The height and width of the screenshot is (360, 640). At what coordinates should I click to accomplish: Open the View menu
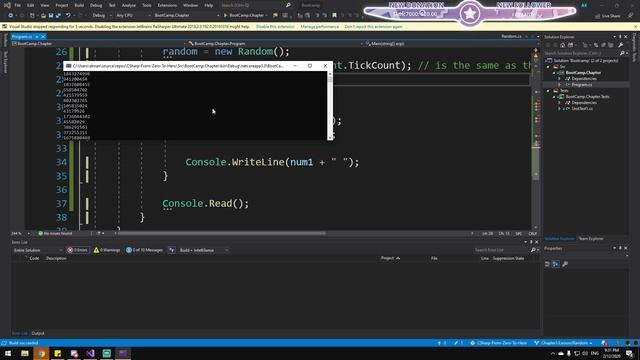[x=44, y=5]
